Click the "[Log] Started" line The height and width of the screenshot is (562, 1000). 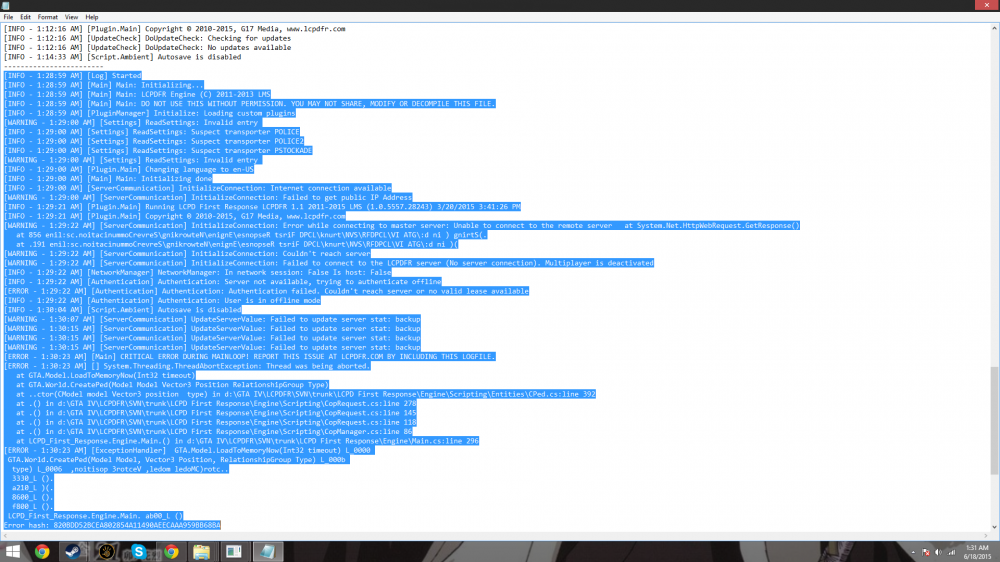point(73,75)
